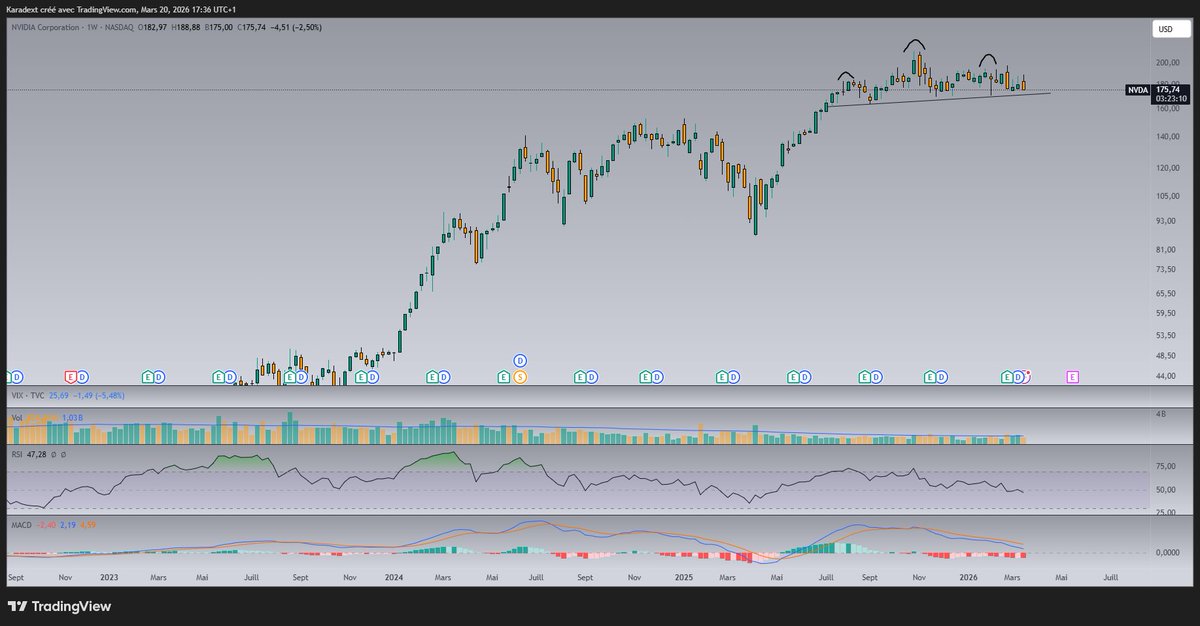Click the 105,00 price axis label
Viewport: 1200px width, 626px height.
click(x=1166, y=198)
